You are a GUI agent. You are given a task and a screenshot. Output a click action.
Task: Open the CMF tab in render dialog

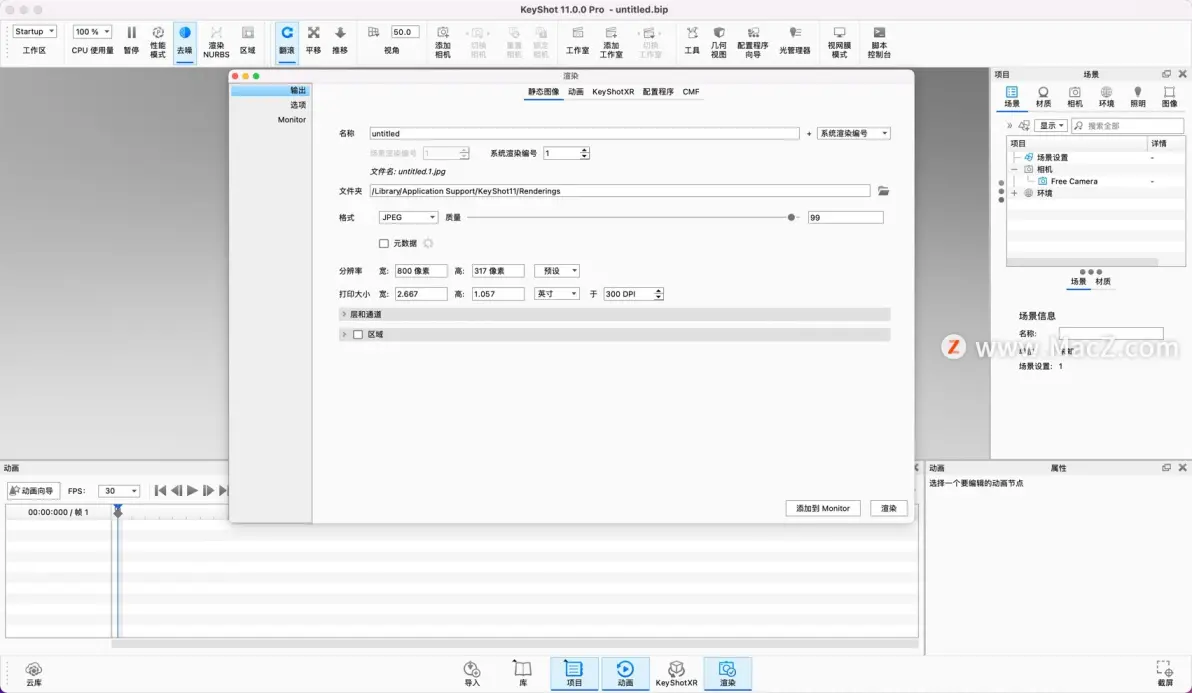coord(690,92)
